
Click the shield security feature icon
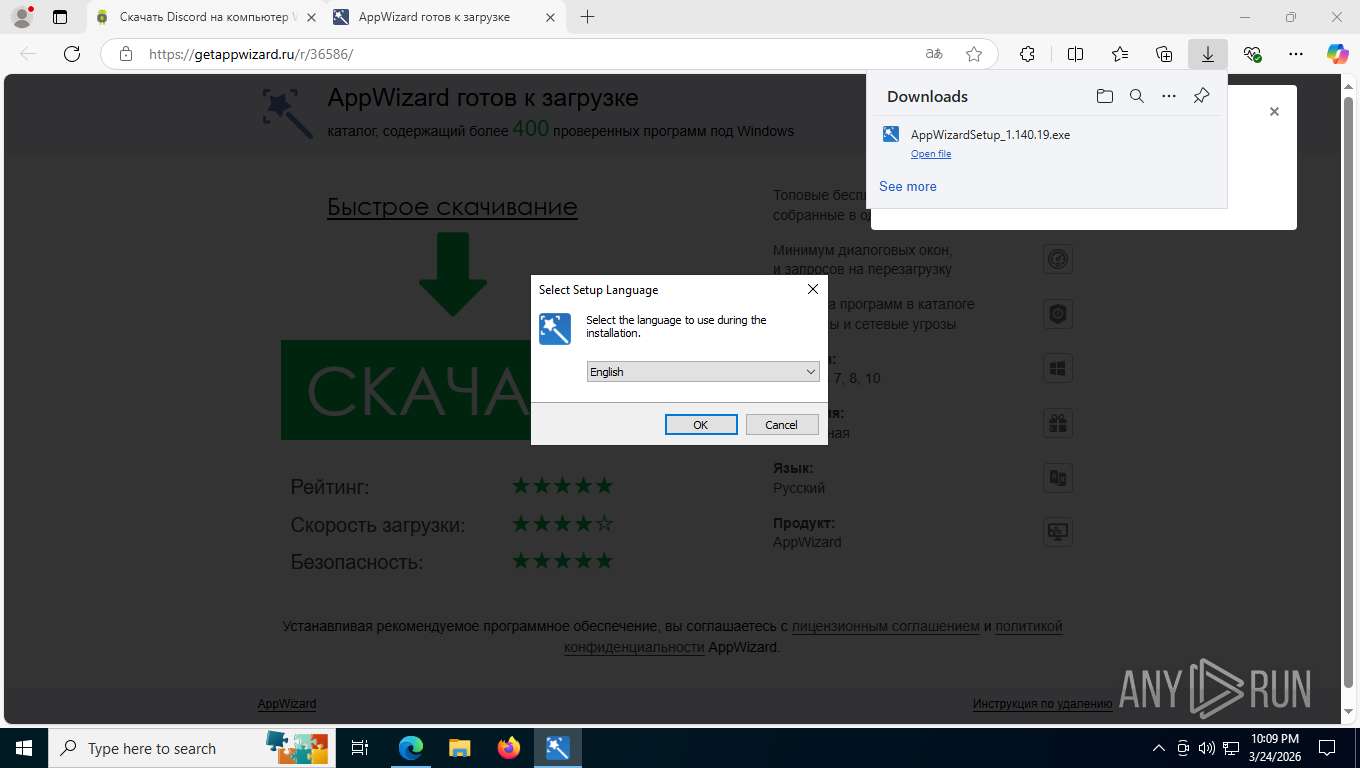[1058, 314]
